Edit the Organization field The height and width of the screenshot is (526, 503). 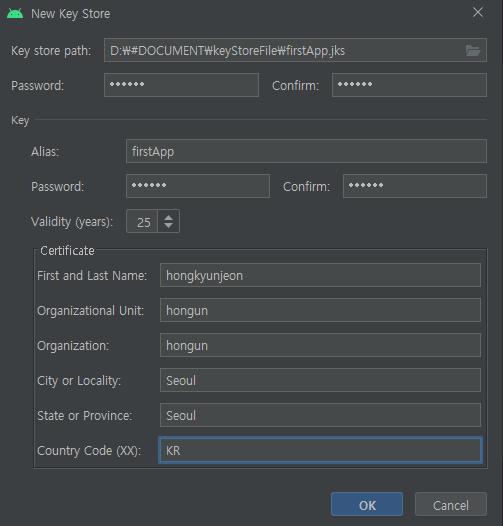320,345
